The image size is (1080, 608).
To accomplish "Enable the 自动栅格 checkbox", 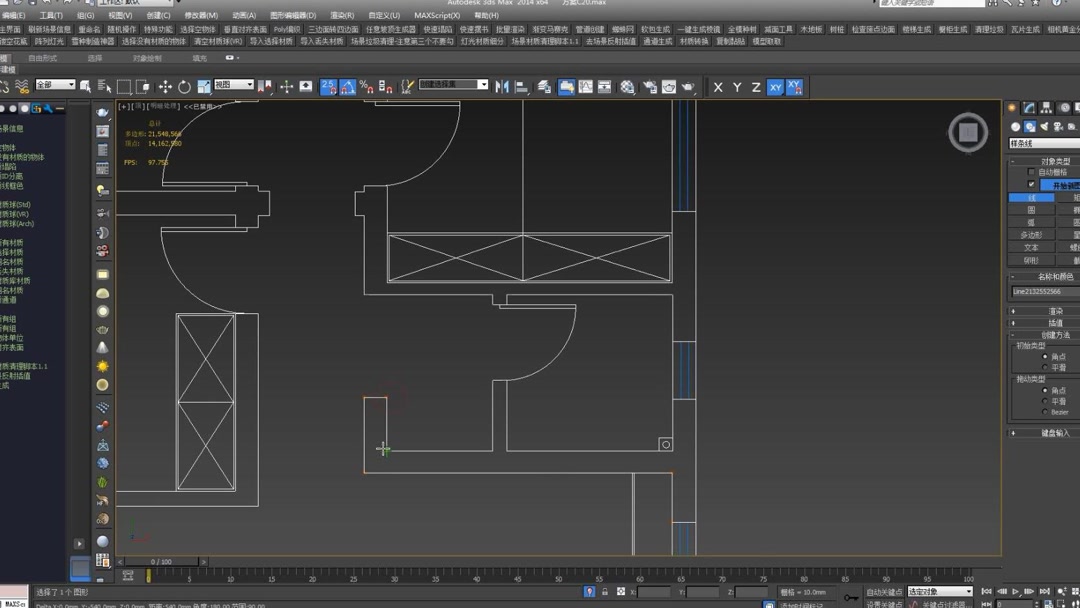I will click(x=1032, y=172).
